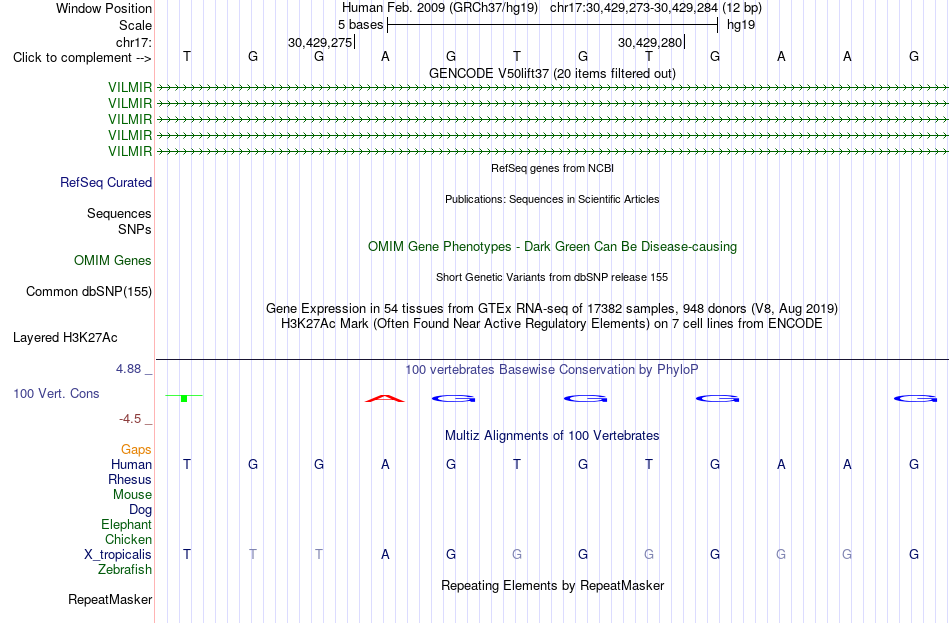This screenshot has height=623, width=950.
Task: Click 'Human Feb. 2009 (GRCh37/hg19)' assembly text
Action: tap(440, 8)
